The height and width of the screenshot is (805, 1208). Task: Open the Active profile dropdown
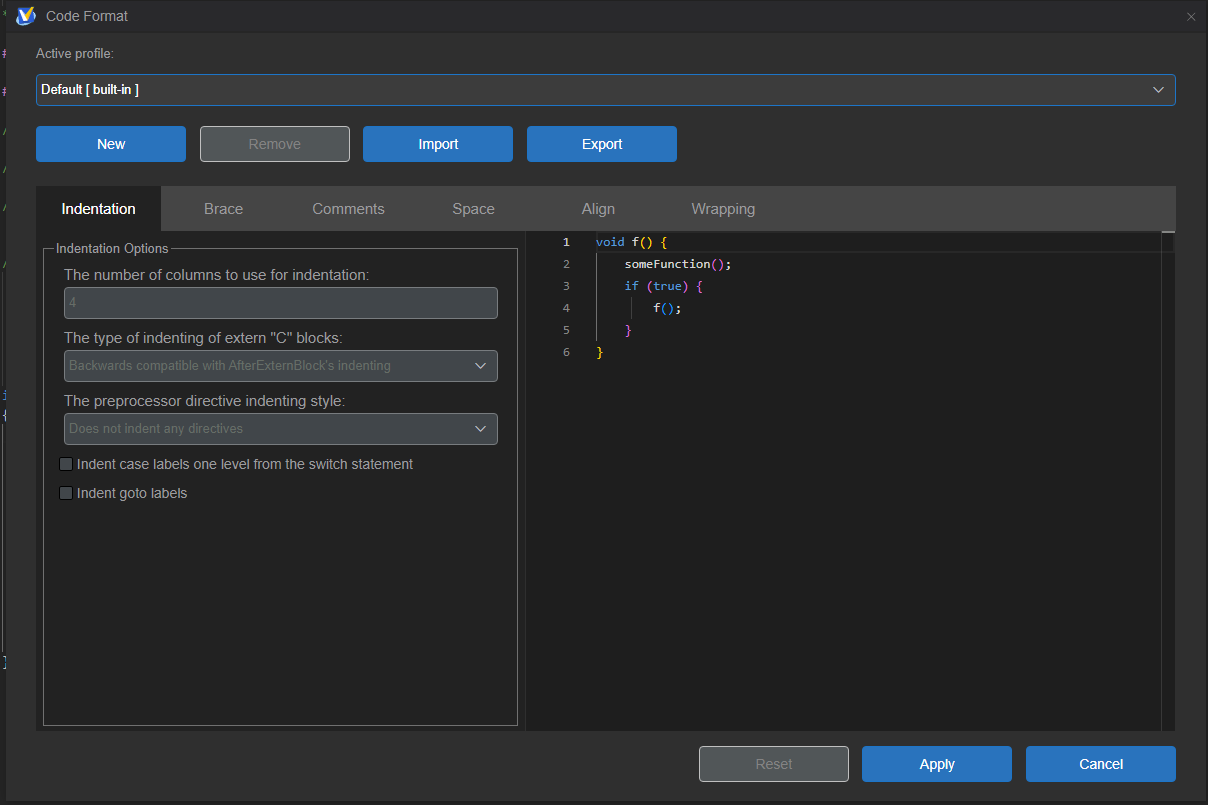pos(606,90)
